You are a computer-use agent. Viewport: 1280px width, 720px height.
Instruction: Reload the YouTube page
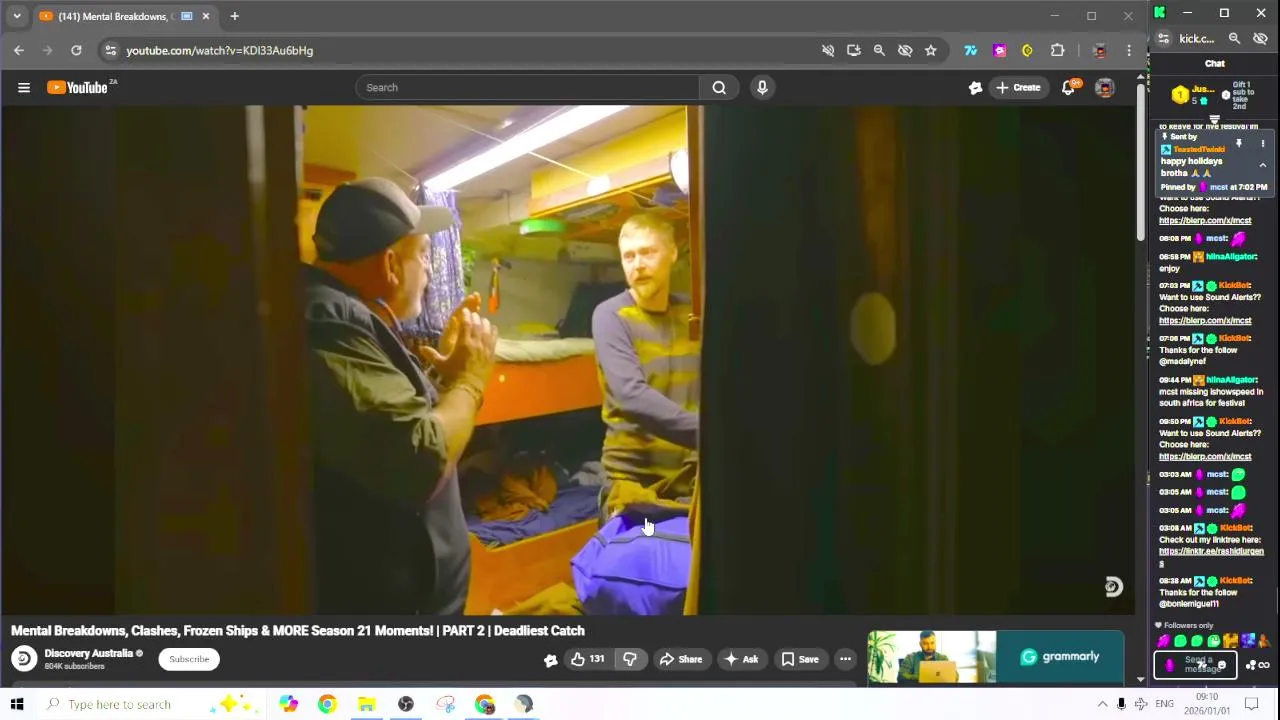tap(76, 50)
